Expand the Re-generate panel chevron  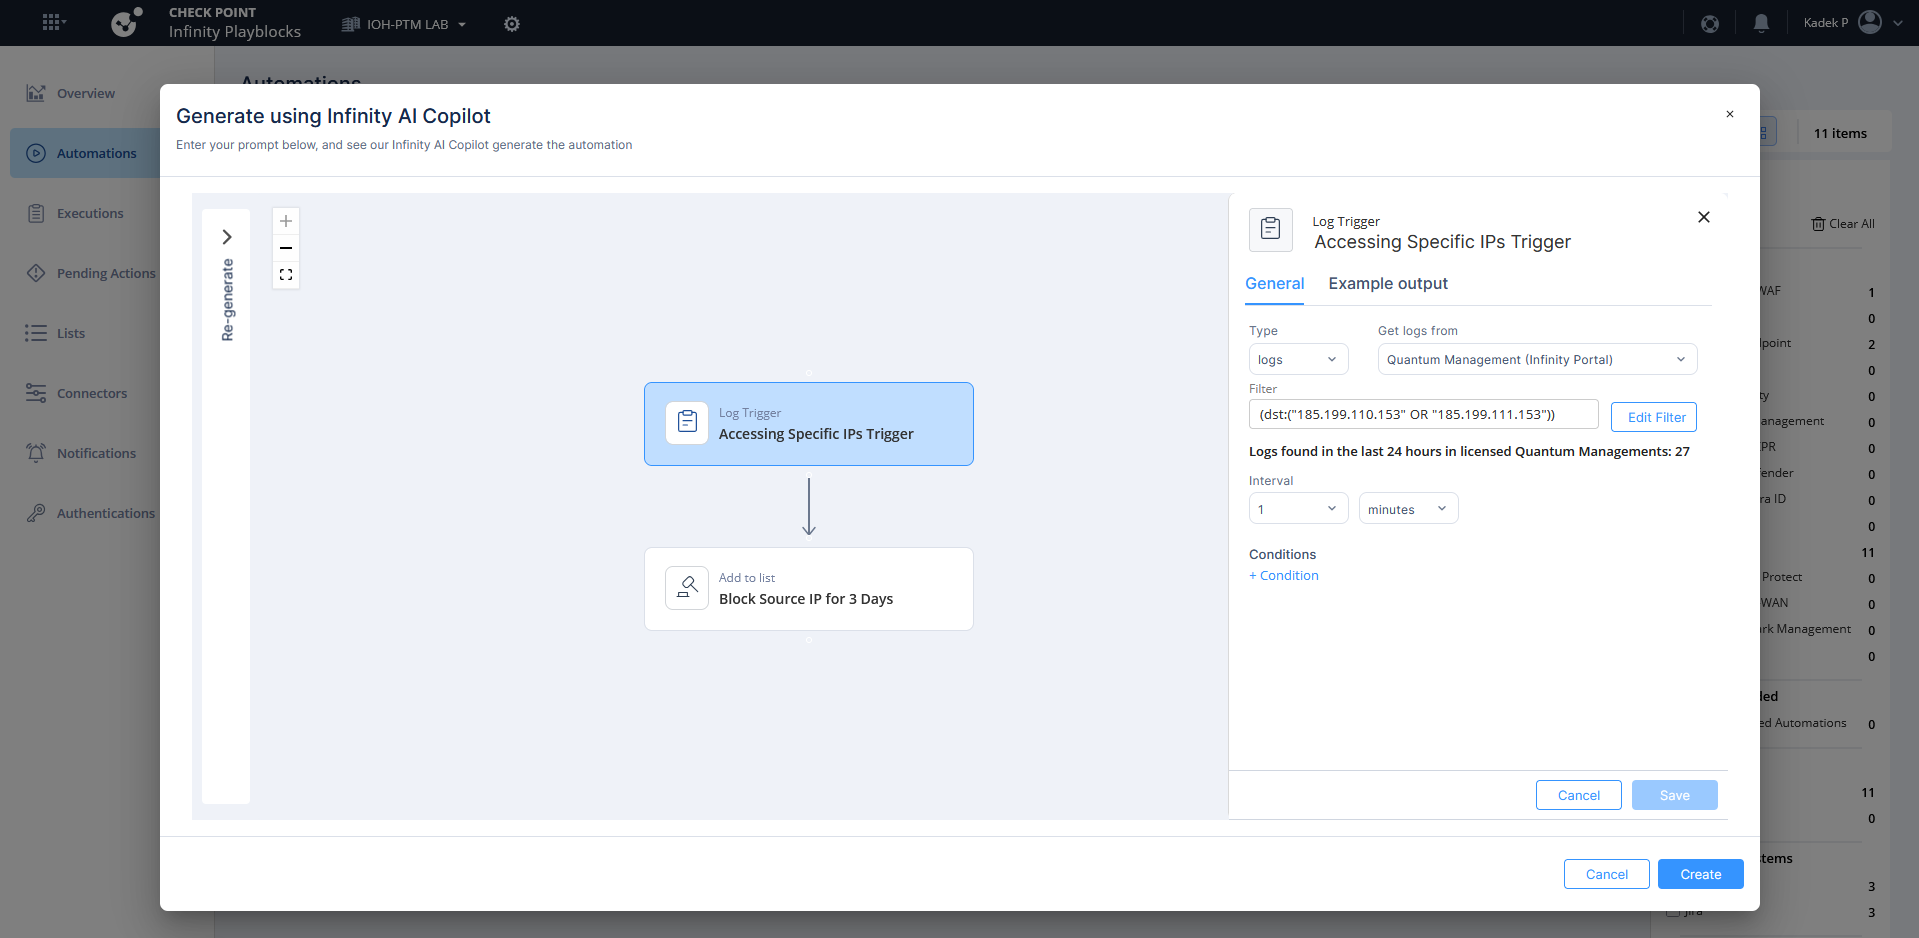227,237
